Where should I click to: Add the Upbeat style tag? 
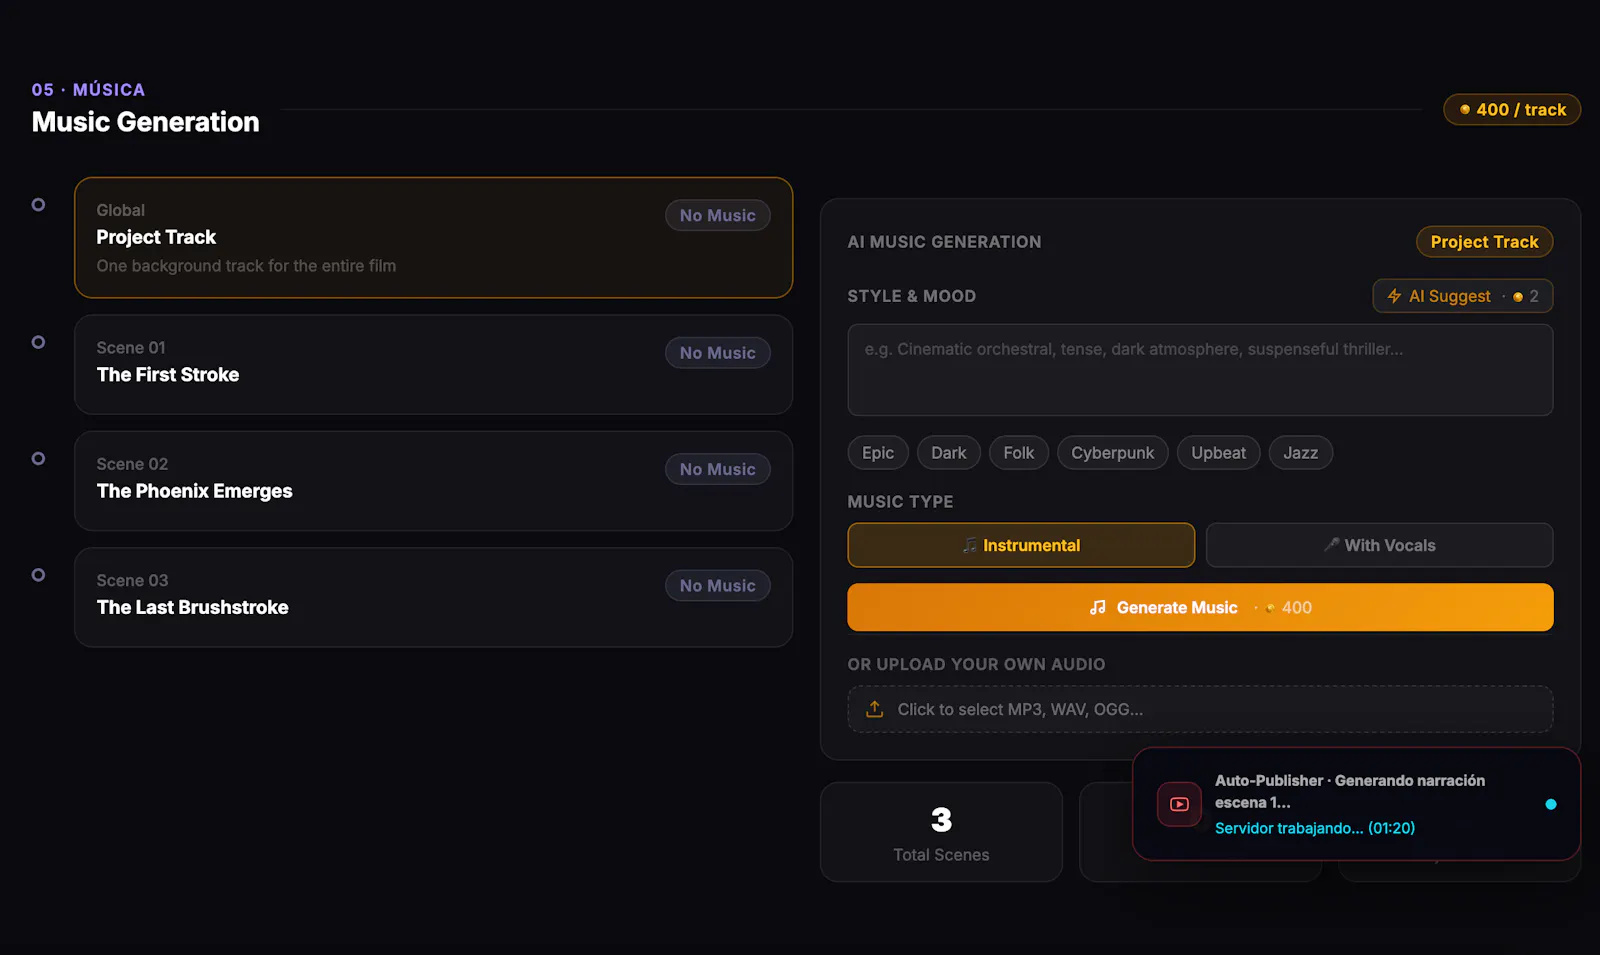click(1219, 453)
